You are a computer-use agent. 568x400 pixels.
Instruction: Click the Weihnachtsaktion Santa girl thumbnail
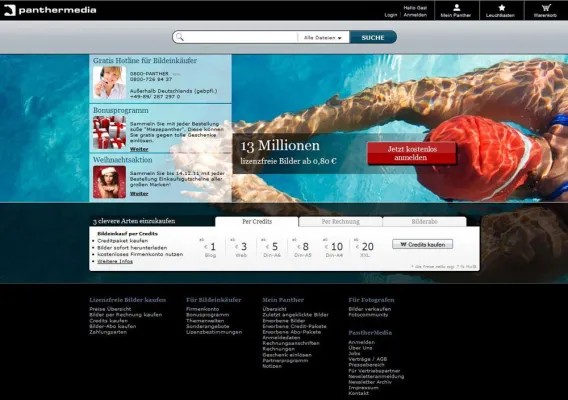point(109,182)
